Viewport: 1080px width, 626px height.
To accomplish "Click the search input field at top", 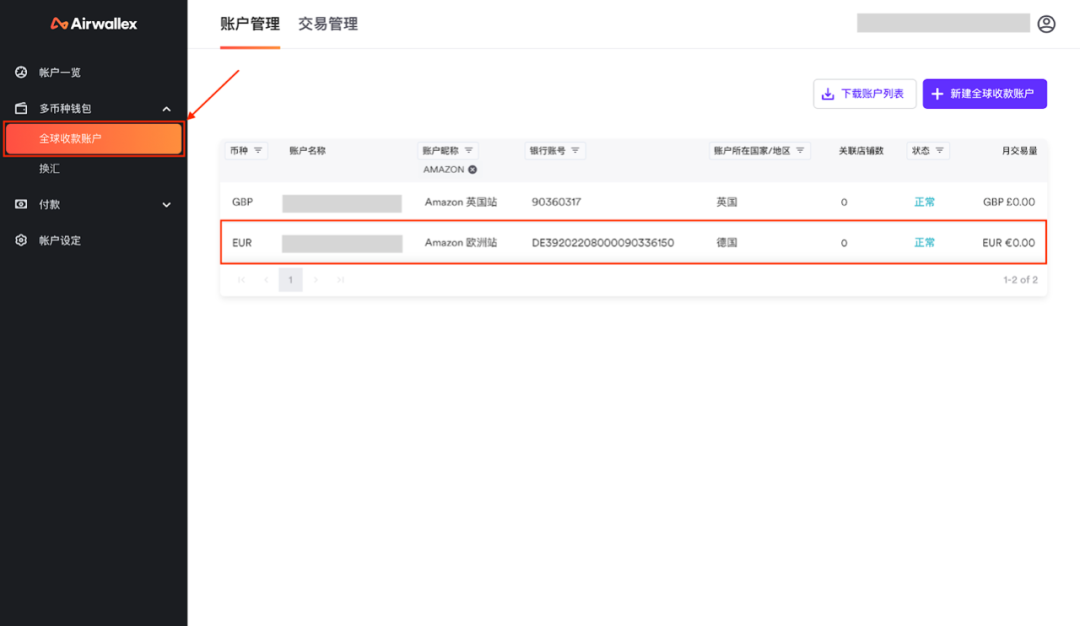I will click(x=942, y=22).
